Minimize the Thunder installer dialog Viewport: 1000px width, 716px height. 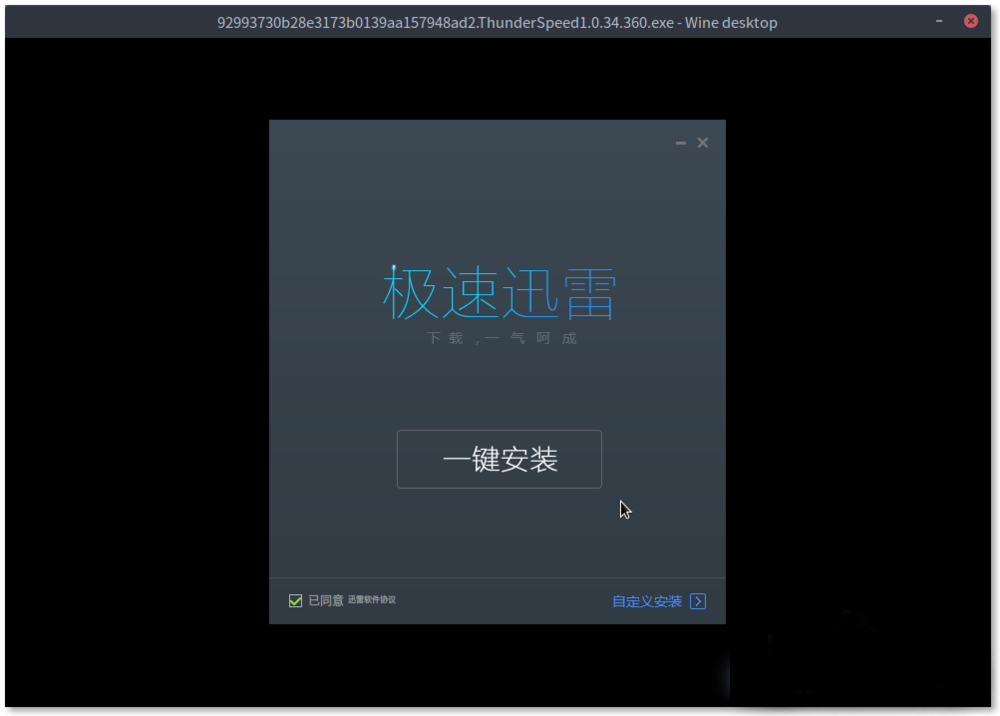point(680,143)
